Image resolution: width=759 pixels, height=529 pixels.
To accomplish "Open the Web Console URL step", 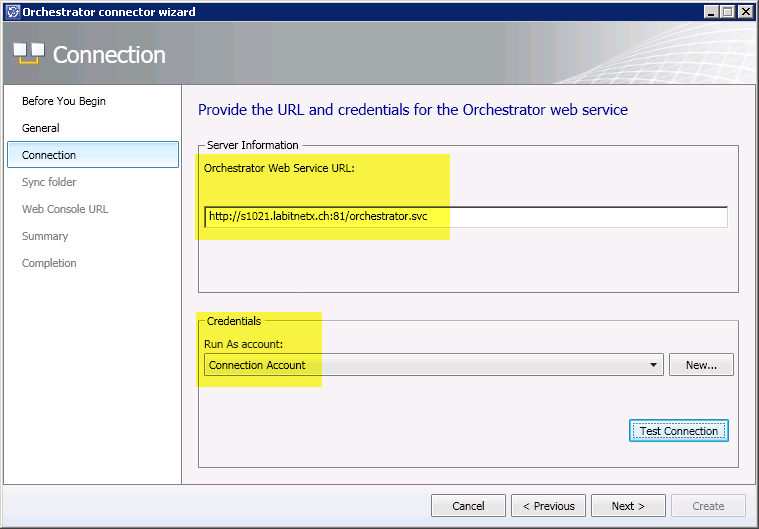I will (x=65, y=209).
